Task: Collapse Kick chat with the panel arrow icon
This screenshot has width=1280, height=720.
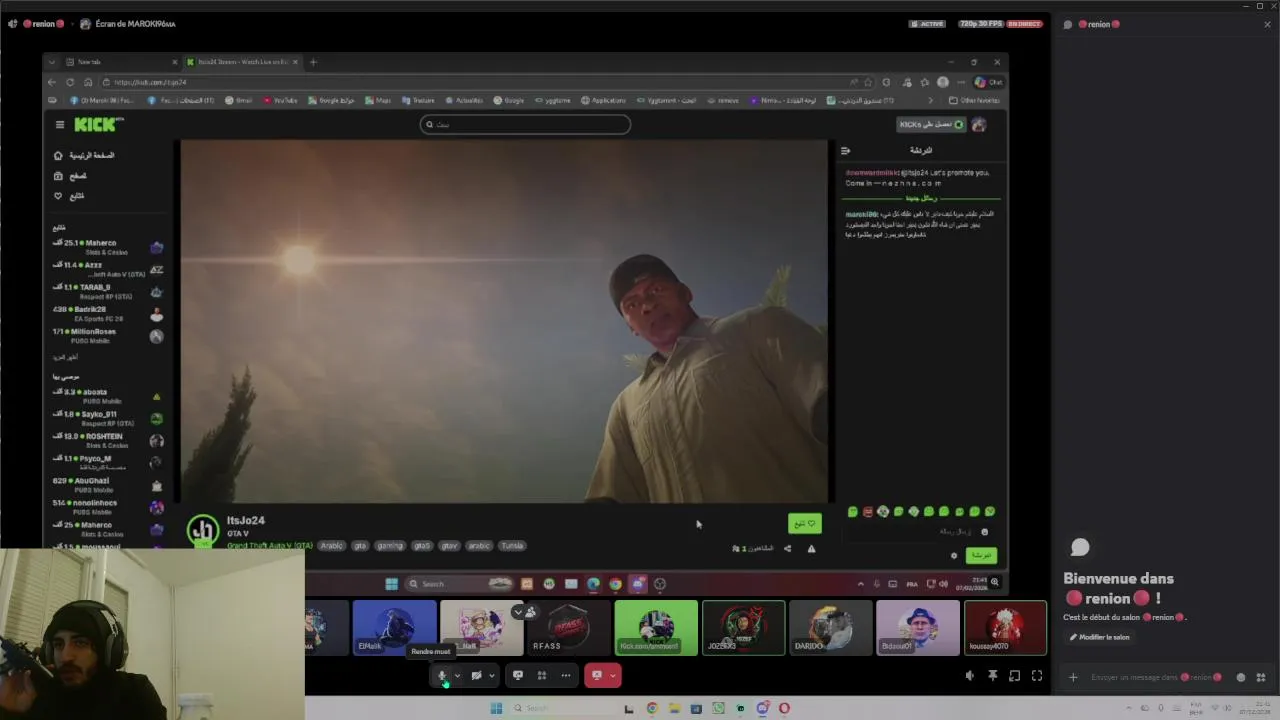Action: coord(846,151)
